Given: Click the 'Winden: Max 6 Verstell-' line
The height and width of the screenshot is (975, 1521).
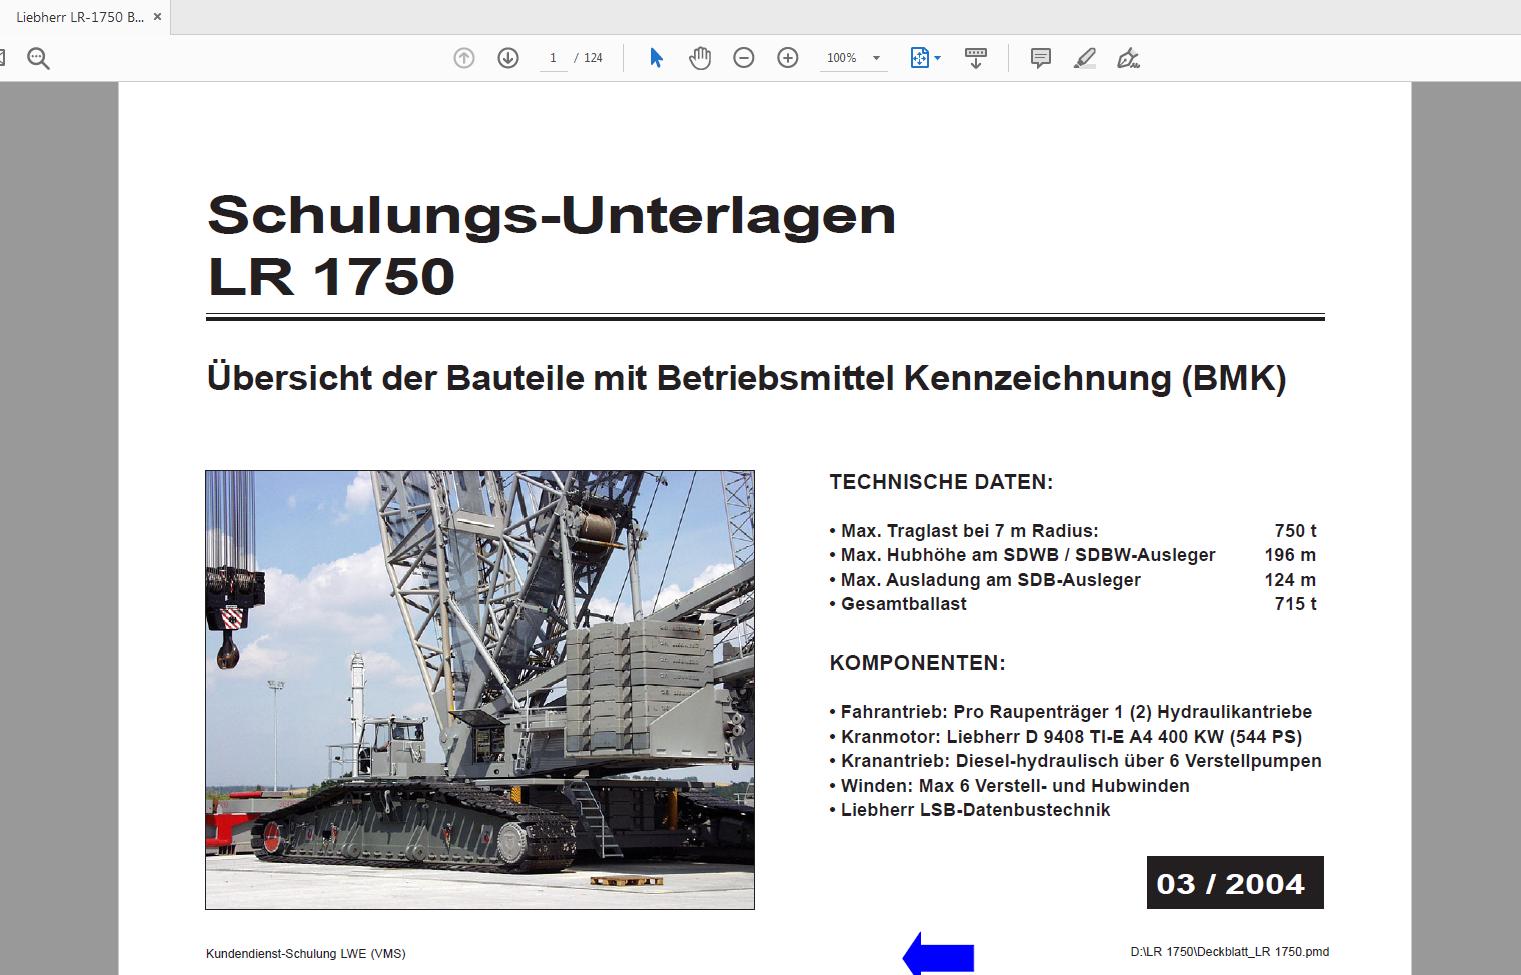Looking at the screenshot, I should 1009,786.
